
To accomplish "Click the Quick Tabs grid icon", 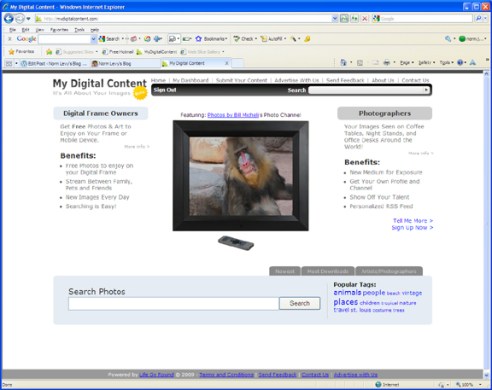I will [x=9, y=63].
